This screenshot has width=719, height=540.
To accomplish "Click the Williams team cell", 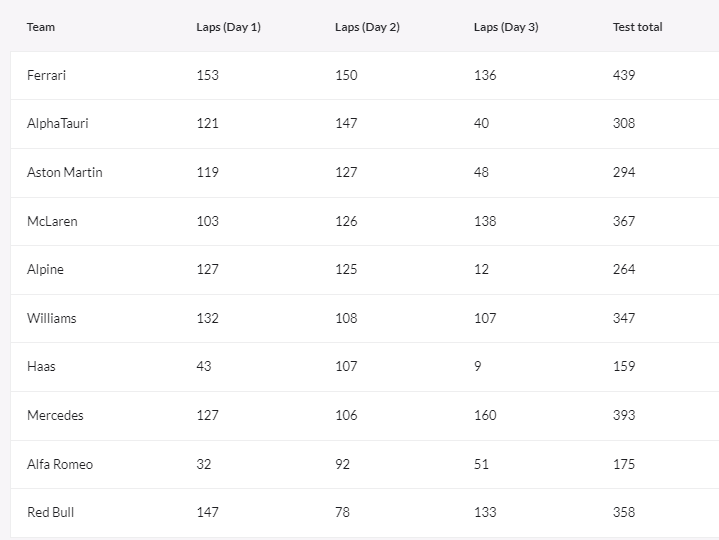I will pos(51,318).
